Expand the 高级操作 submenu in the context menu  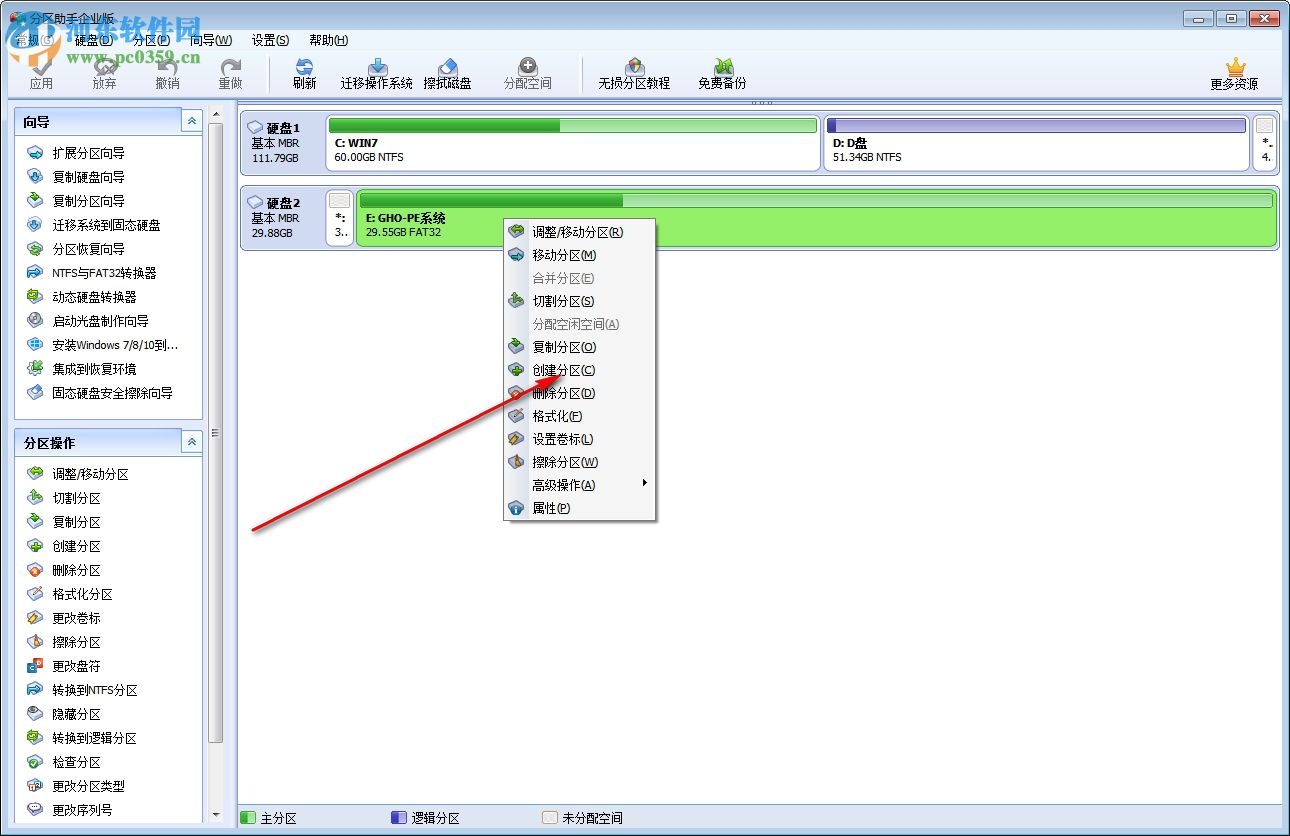pyautogui.click(x=580, y=485)
